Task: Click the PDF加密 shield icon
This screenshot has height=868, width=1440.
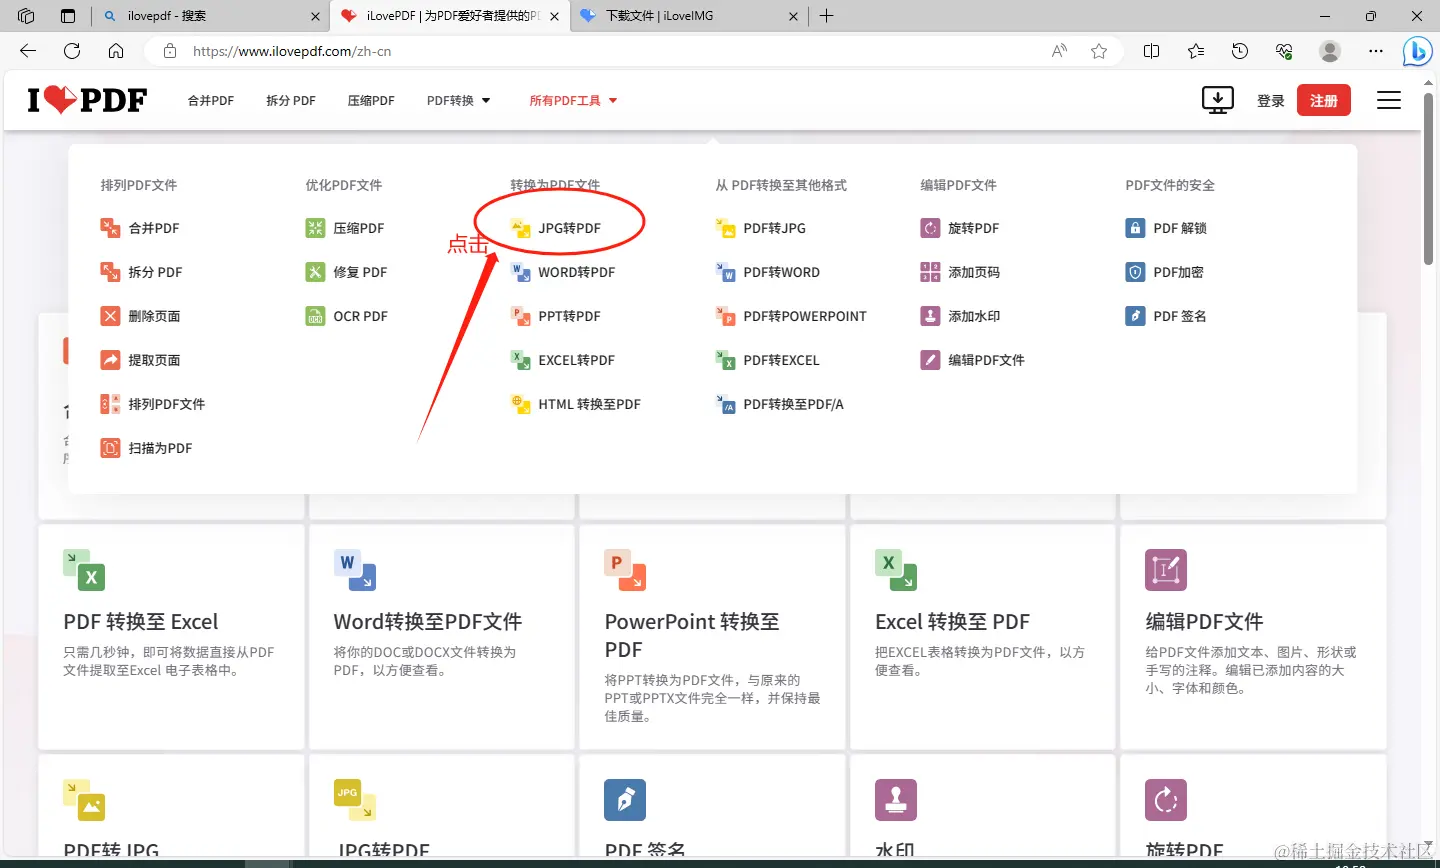Action: click(1135, 272)
